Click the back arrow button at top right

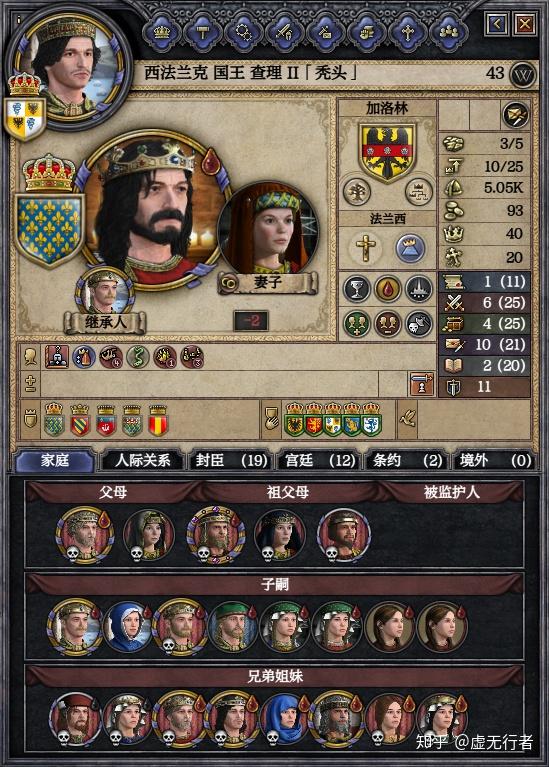(x=497, y=23)
